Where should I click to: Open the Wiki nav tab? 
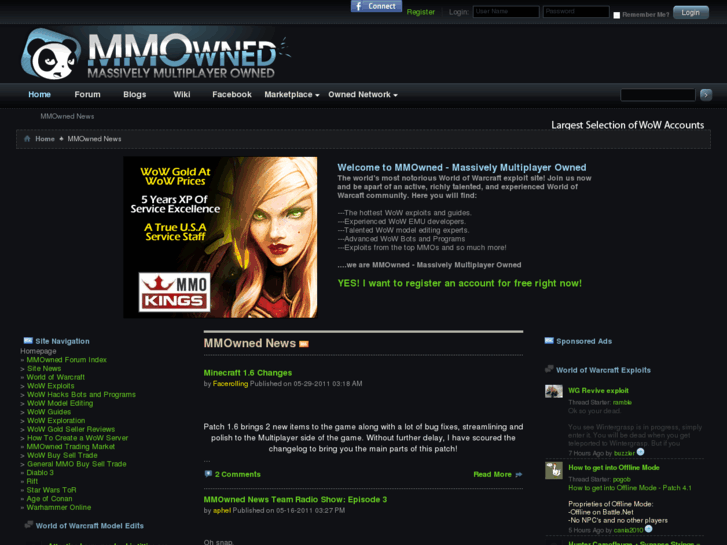click(182, 95)
